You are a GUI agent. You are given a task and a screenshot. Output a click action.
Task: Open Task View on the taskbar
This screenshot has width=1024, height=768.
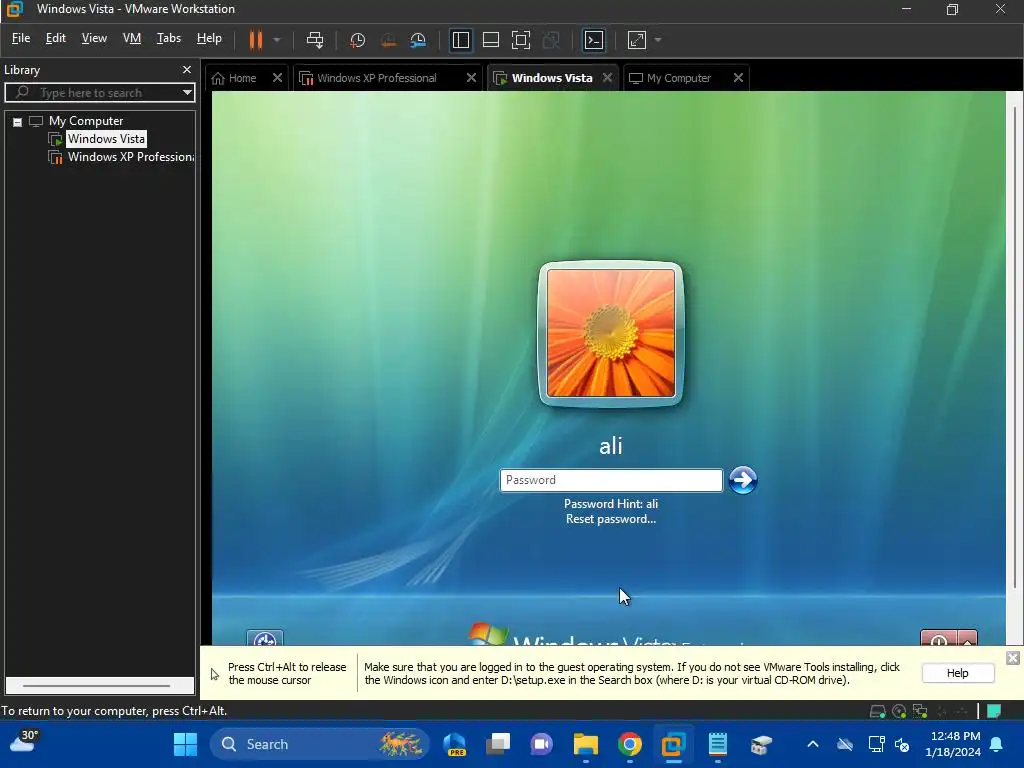[x=498, y=744]
